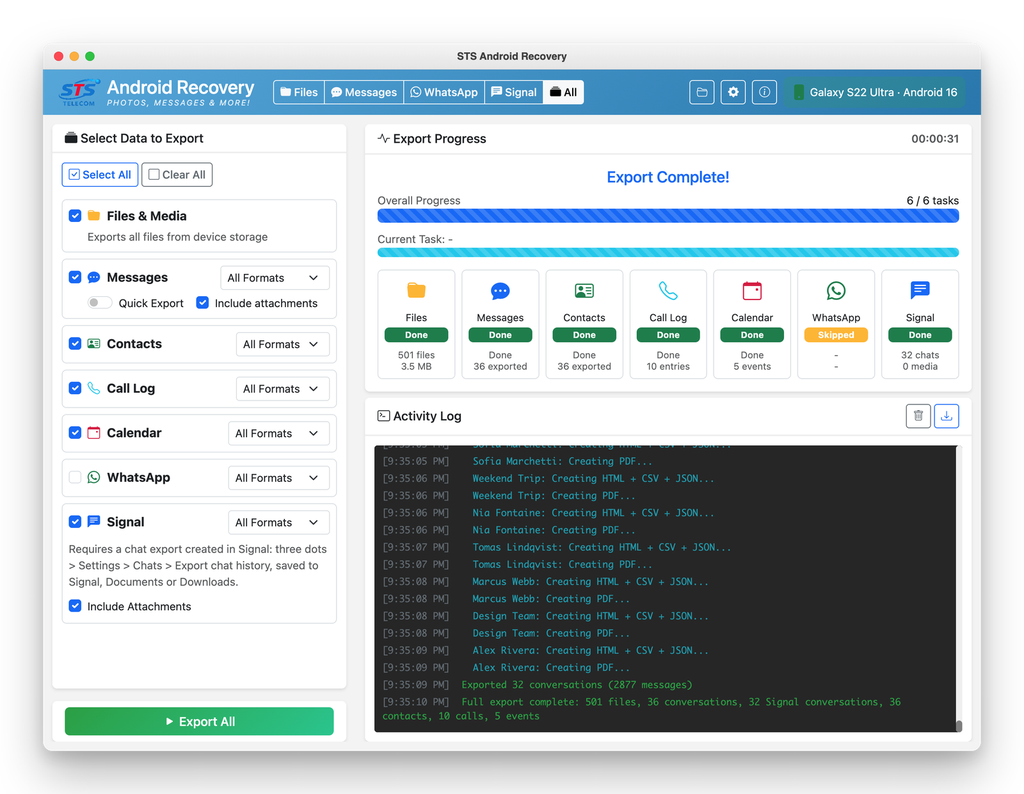Uncheck Messages Include attachments checkbox

click(202, 303)
